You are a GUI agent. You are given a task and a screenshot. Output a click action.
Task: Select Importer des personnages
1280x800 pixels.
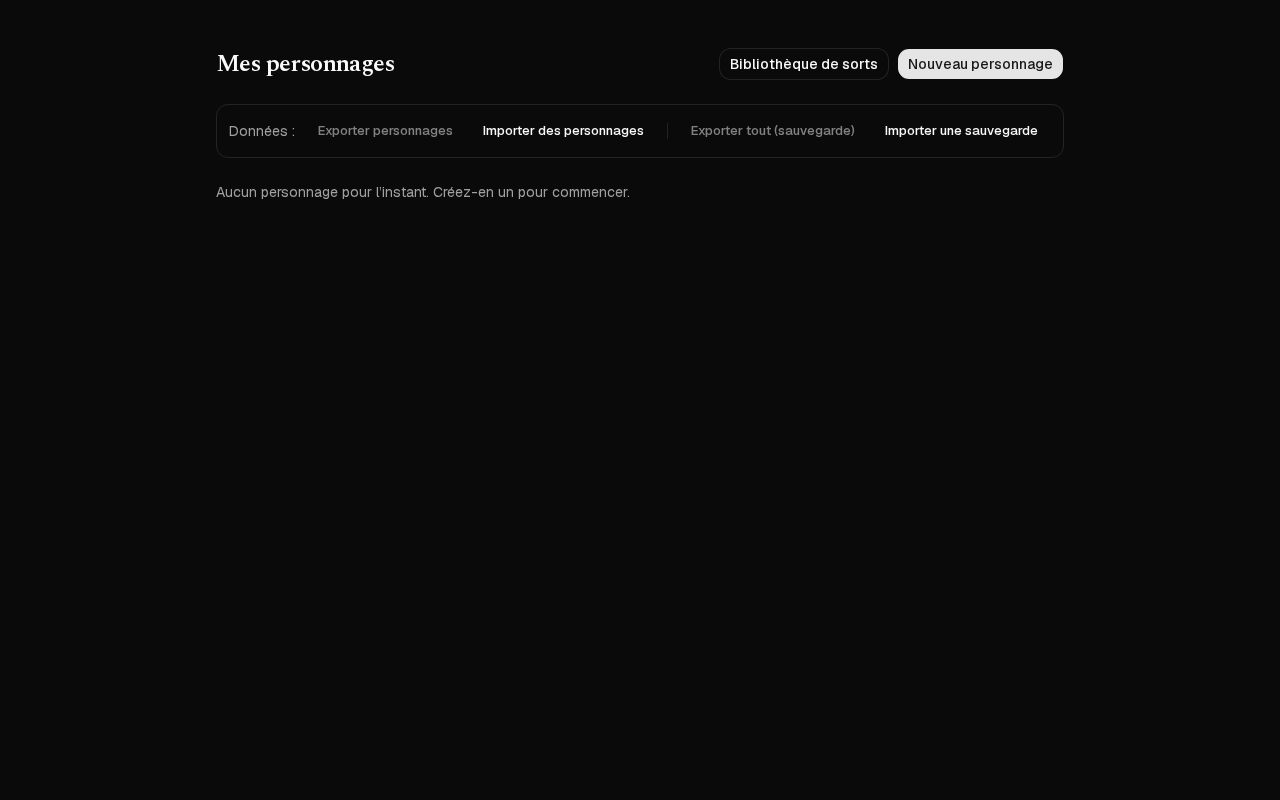pos(563,131)
